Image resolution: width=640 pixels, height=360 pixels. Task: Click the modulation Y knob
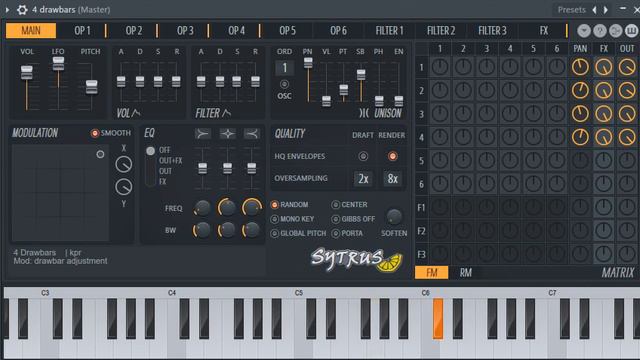pos(124,187)
